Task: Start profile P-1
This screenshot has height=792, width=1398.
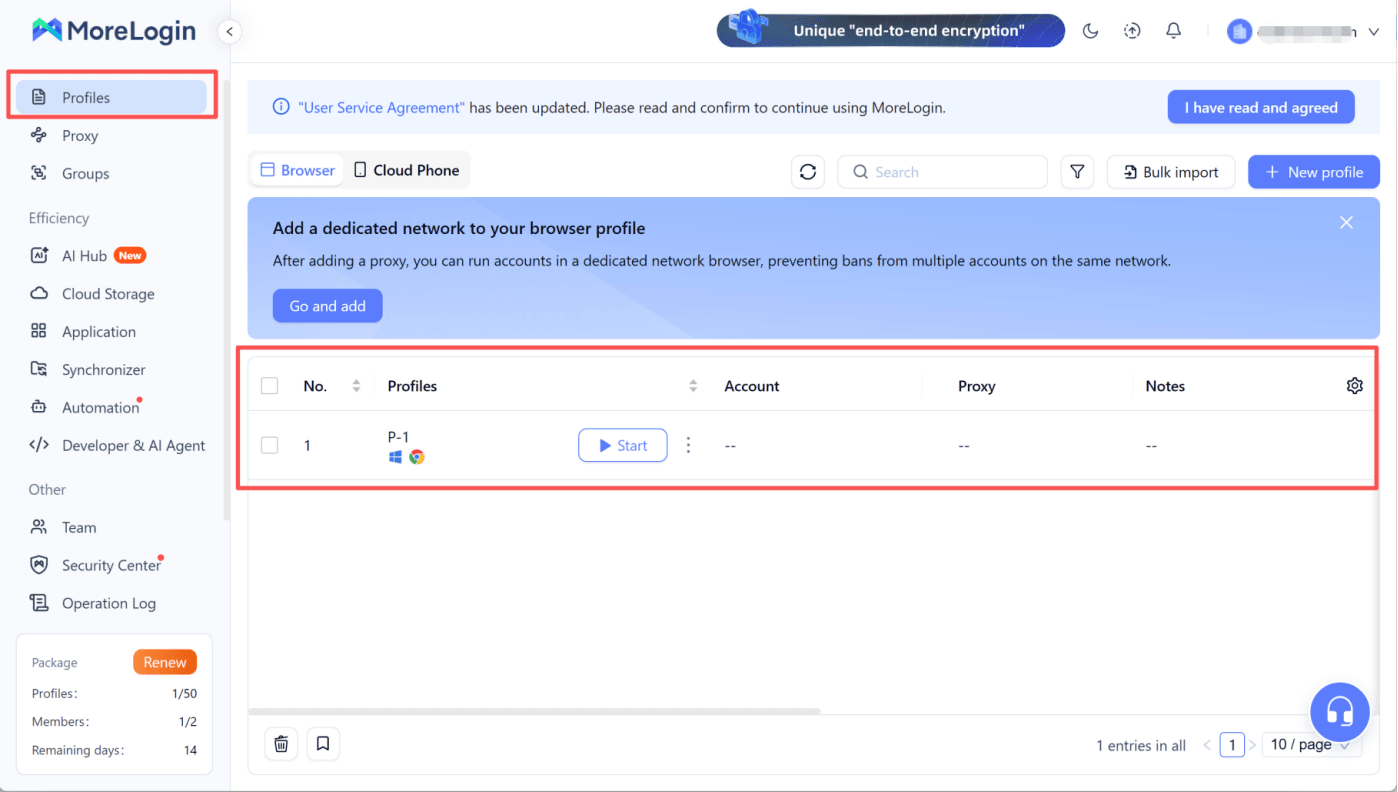Action: (623, 445)
